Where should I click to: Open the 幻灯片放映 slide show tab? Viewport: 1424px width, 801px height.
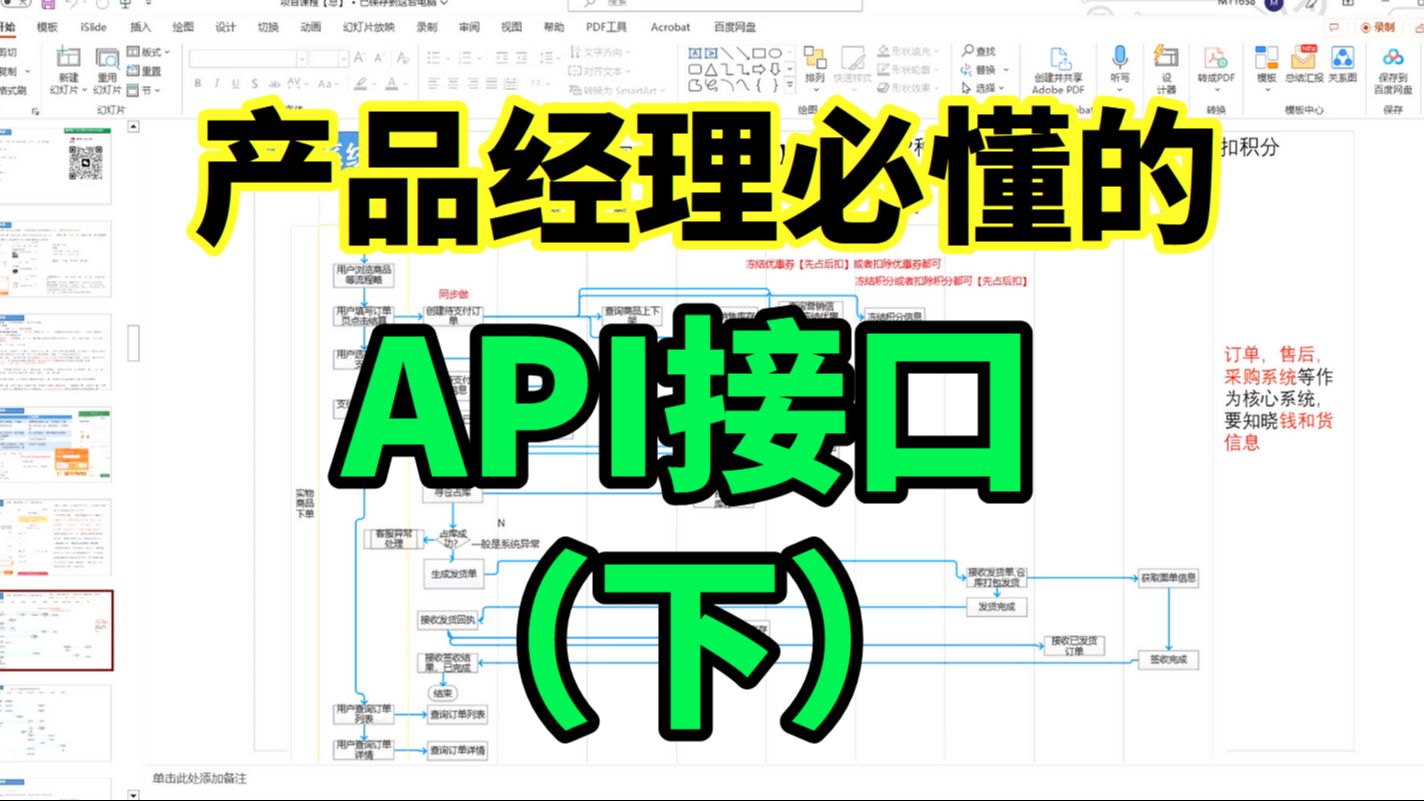(368, 27)
